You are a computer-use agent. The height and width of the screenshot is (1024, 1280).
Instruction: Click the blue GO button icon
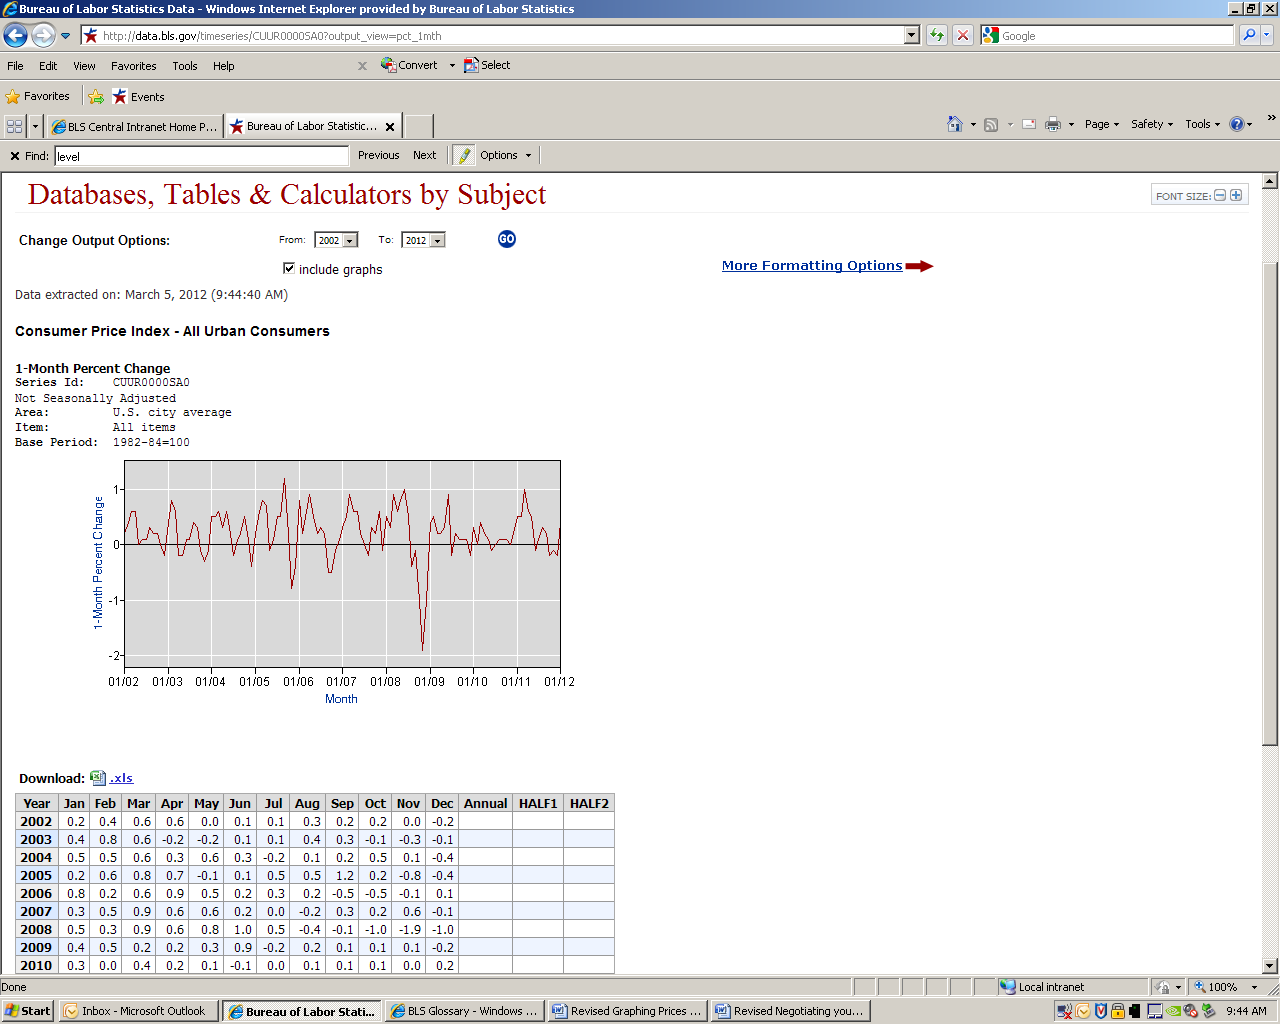(x=507, y=239)
